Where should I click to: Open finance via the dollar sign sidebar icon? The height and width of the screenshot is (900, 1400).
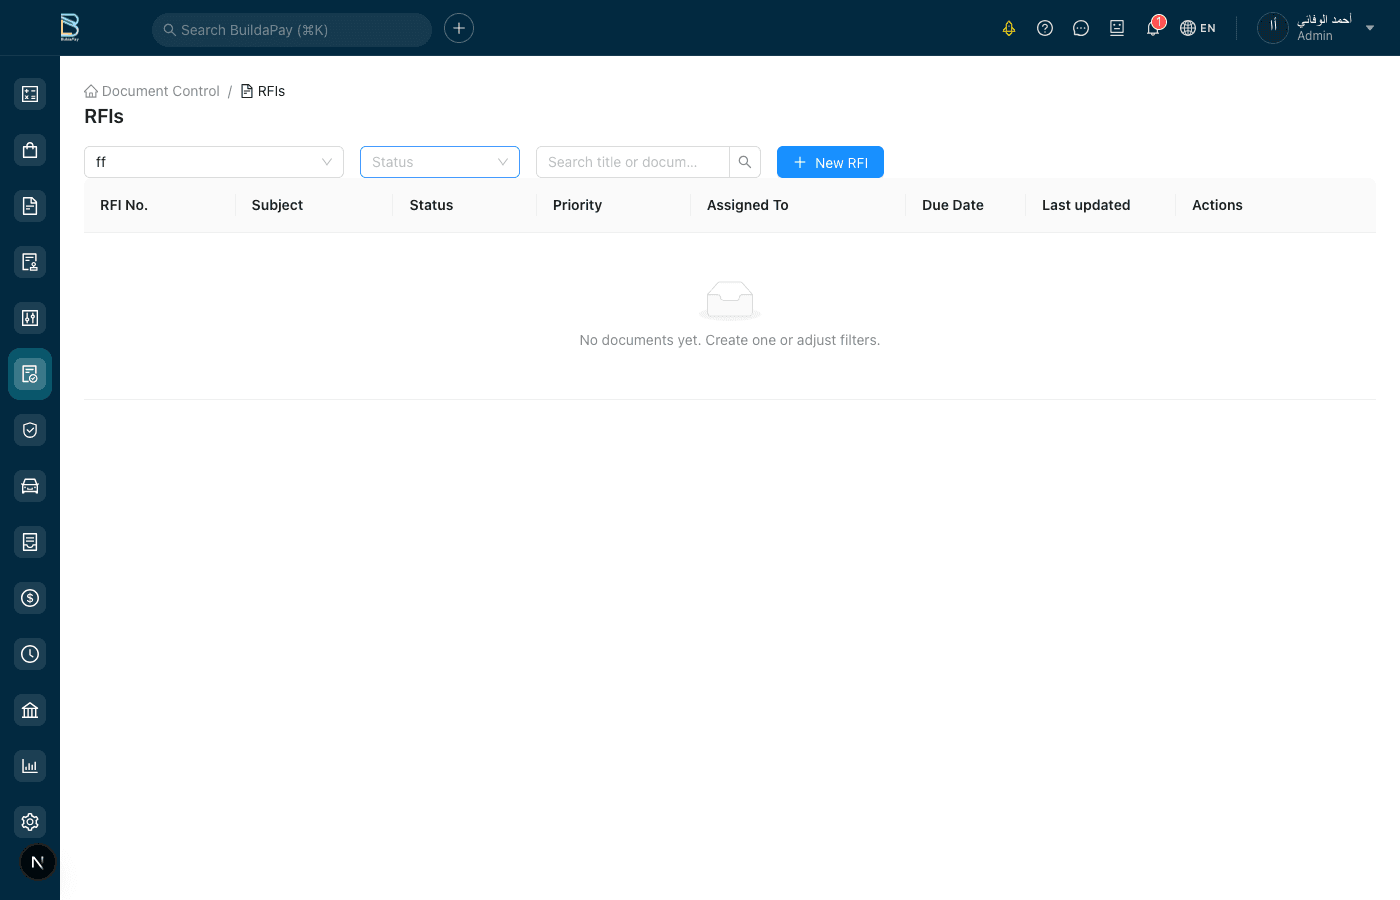(29, 597)
